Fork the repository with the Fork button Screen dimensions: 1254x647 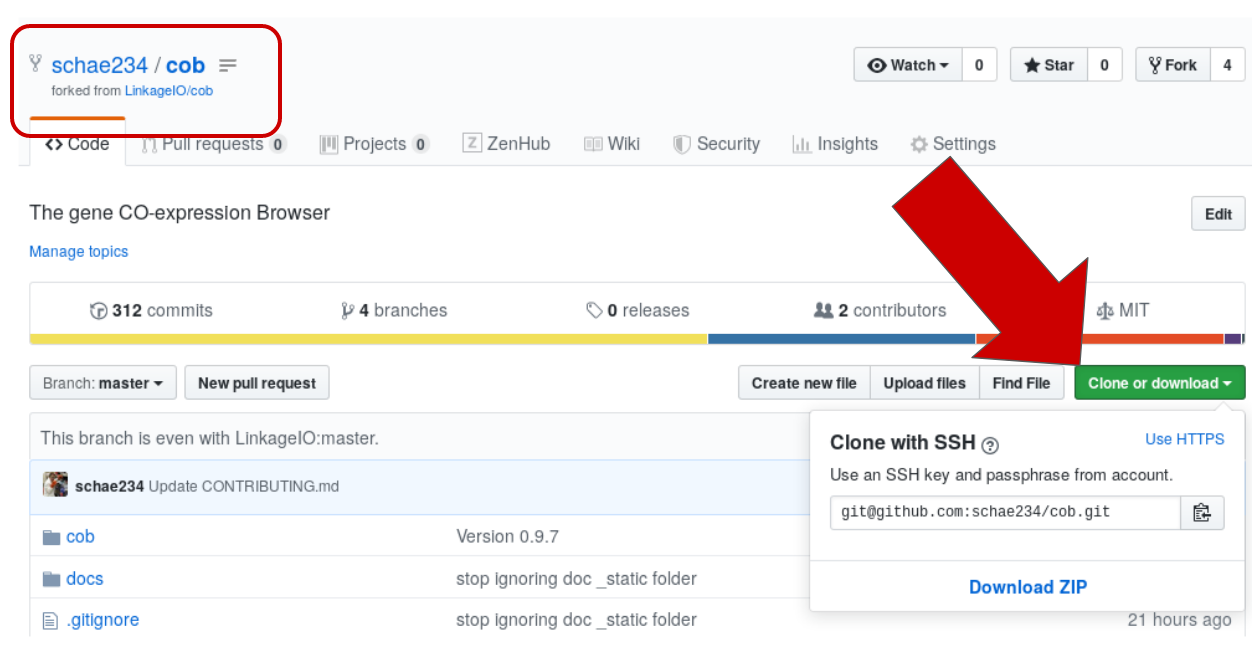tap(1172, 65)
